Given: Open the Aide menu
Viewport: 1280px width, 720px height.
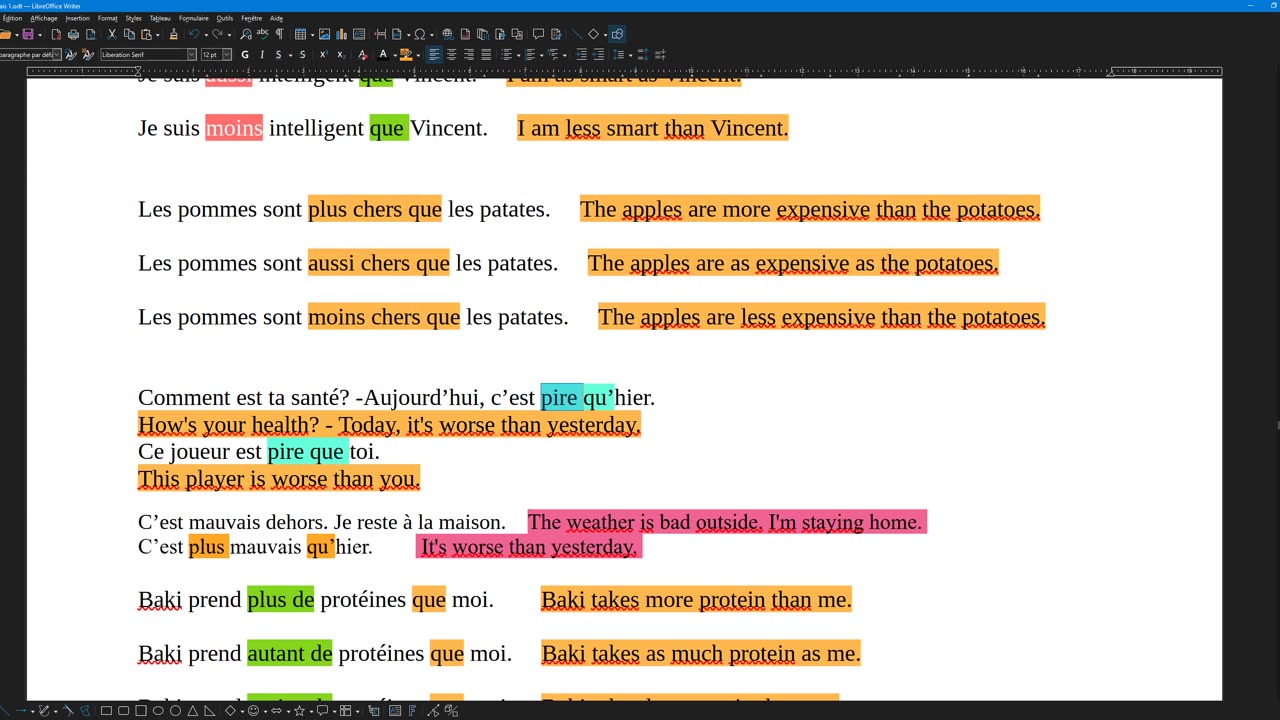Looking at the screenshot, I should pyautogui.click(x=277, y=18).
